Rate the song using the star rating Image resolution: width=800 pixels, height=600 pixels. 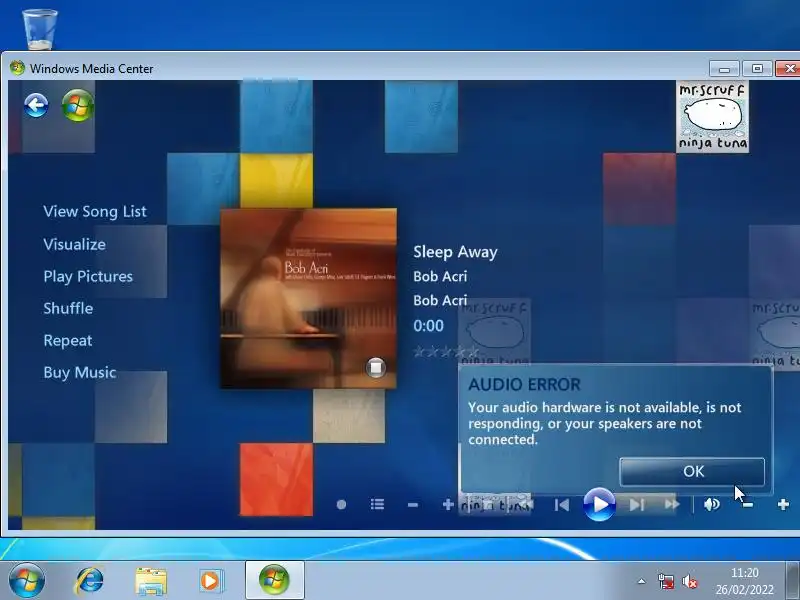(446, 351)
